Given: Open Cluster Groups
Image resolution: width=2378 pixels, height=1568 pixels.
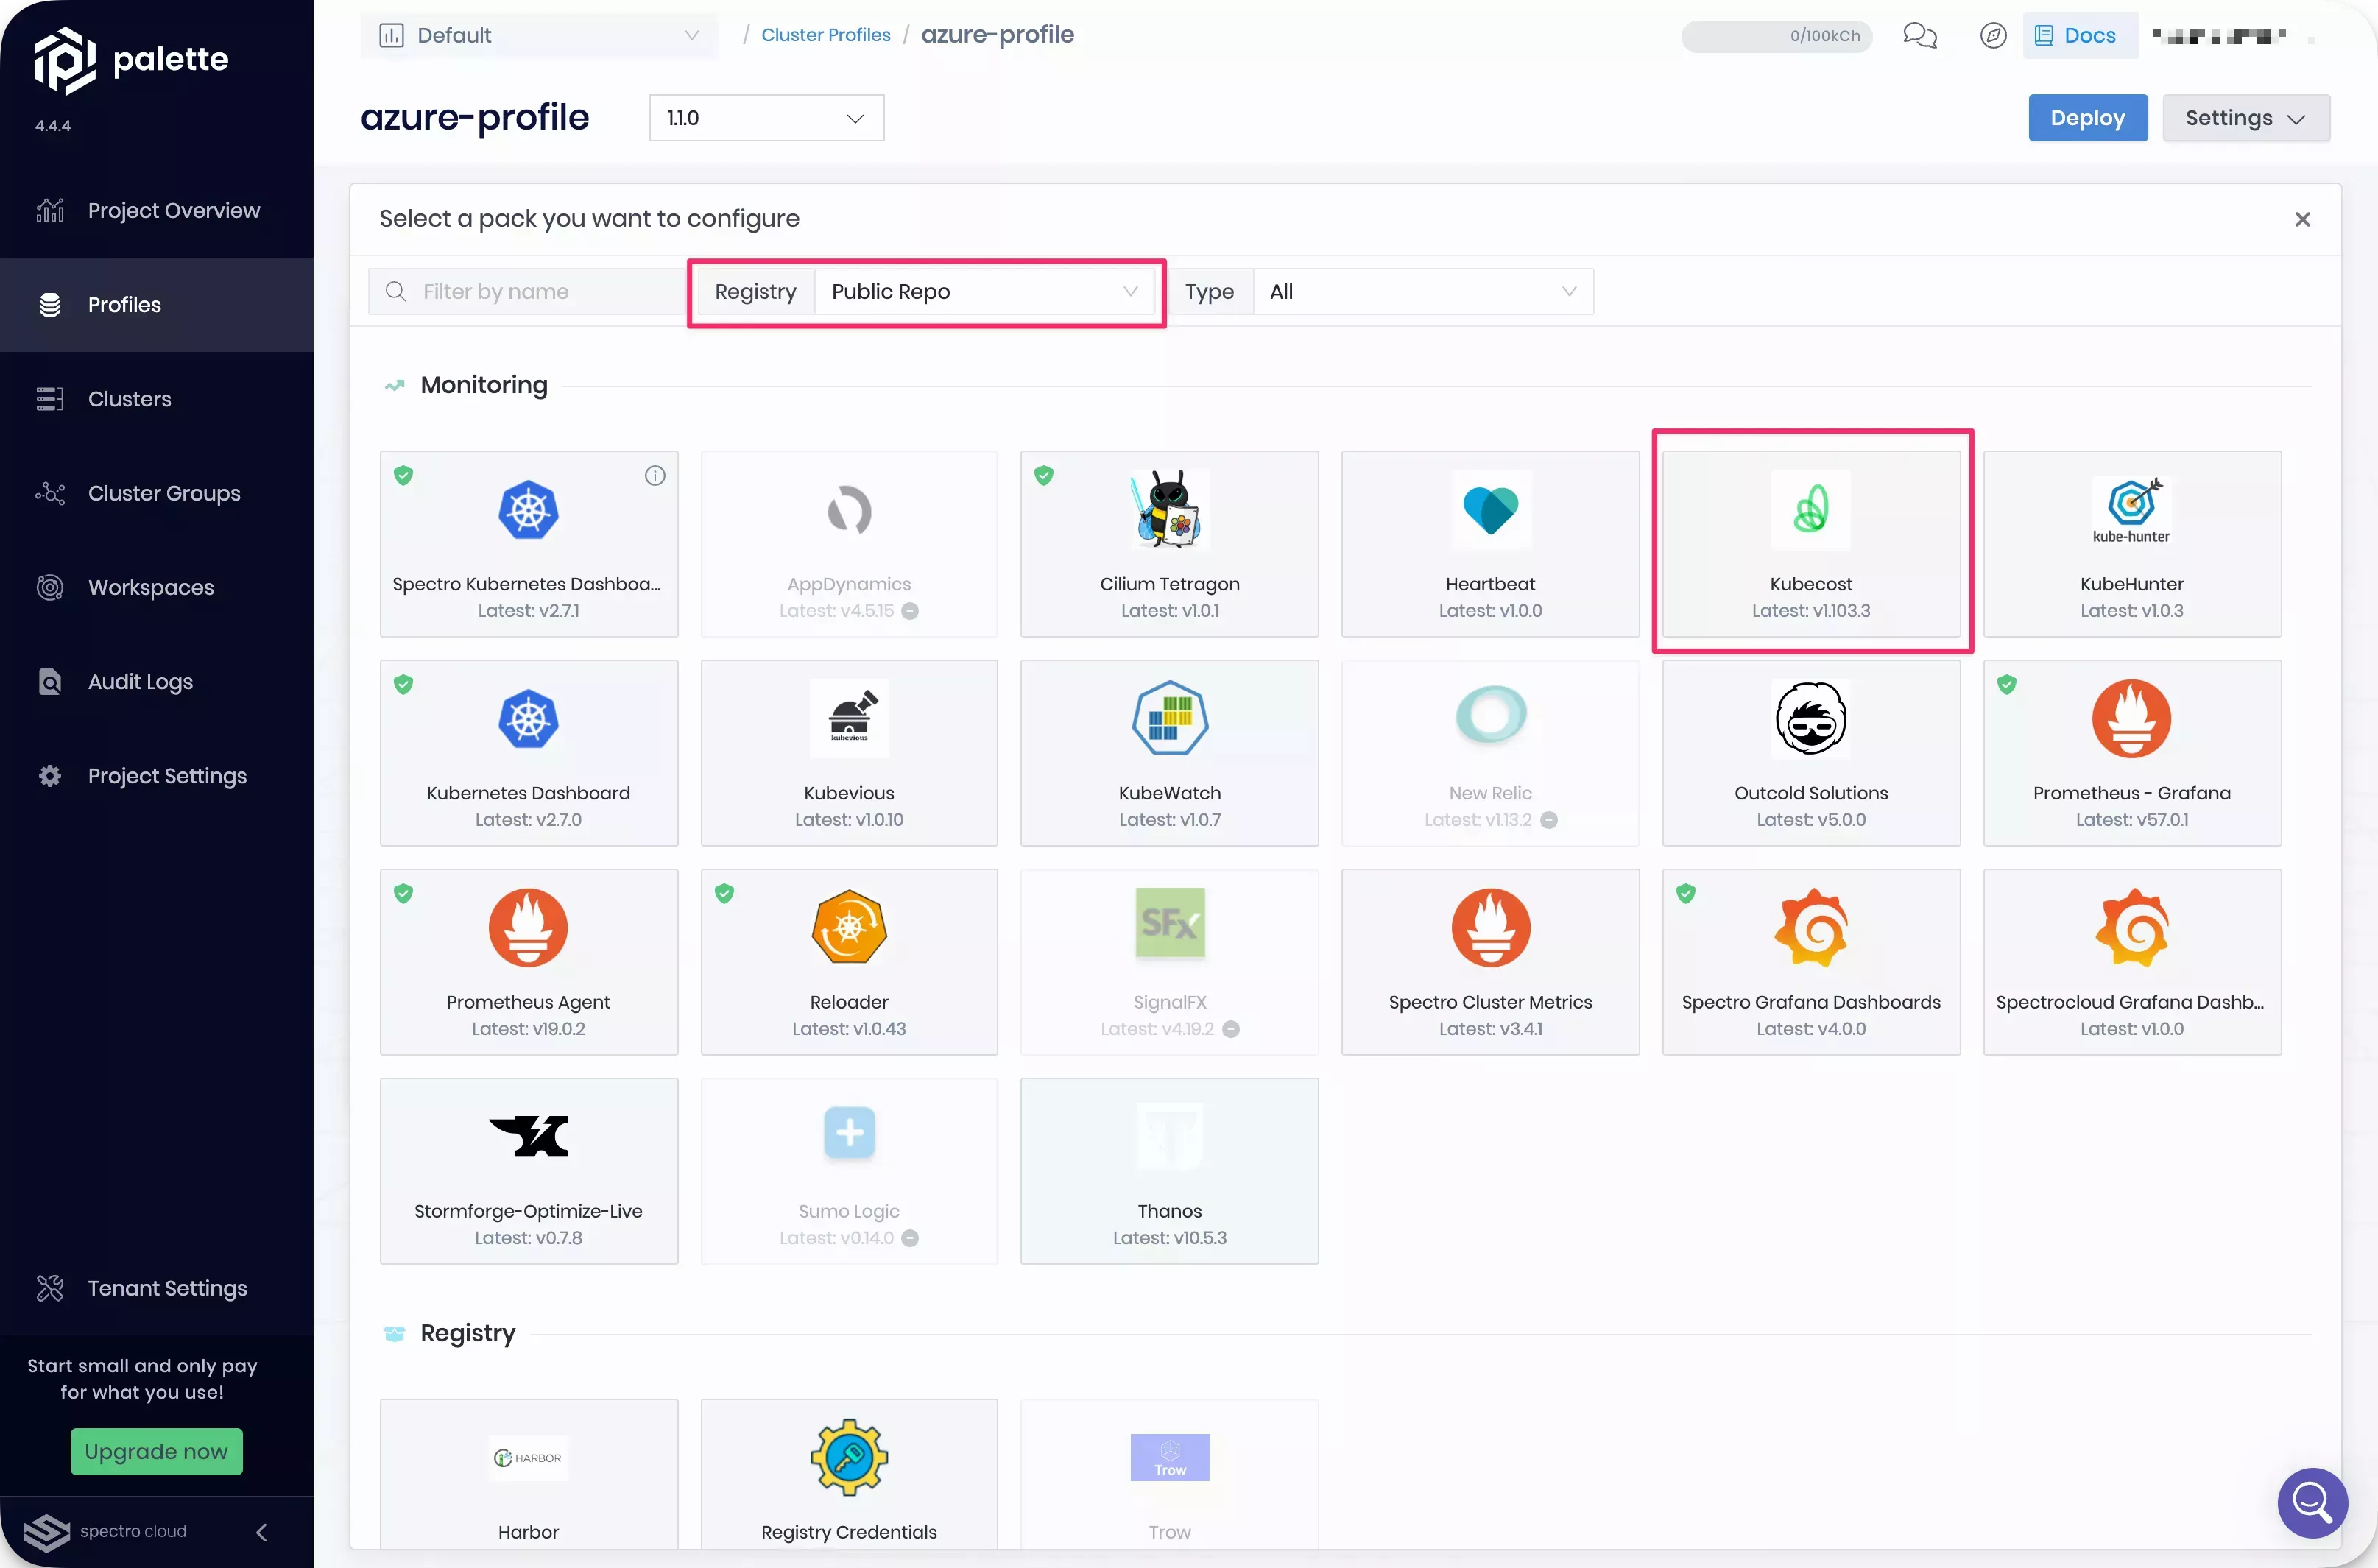Looking at the screenshot, I should pyautogui.click(x=157, y=493).
